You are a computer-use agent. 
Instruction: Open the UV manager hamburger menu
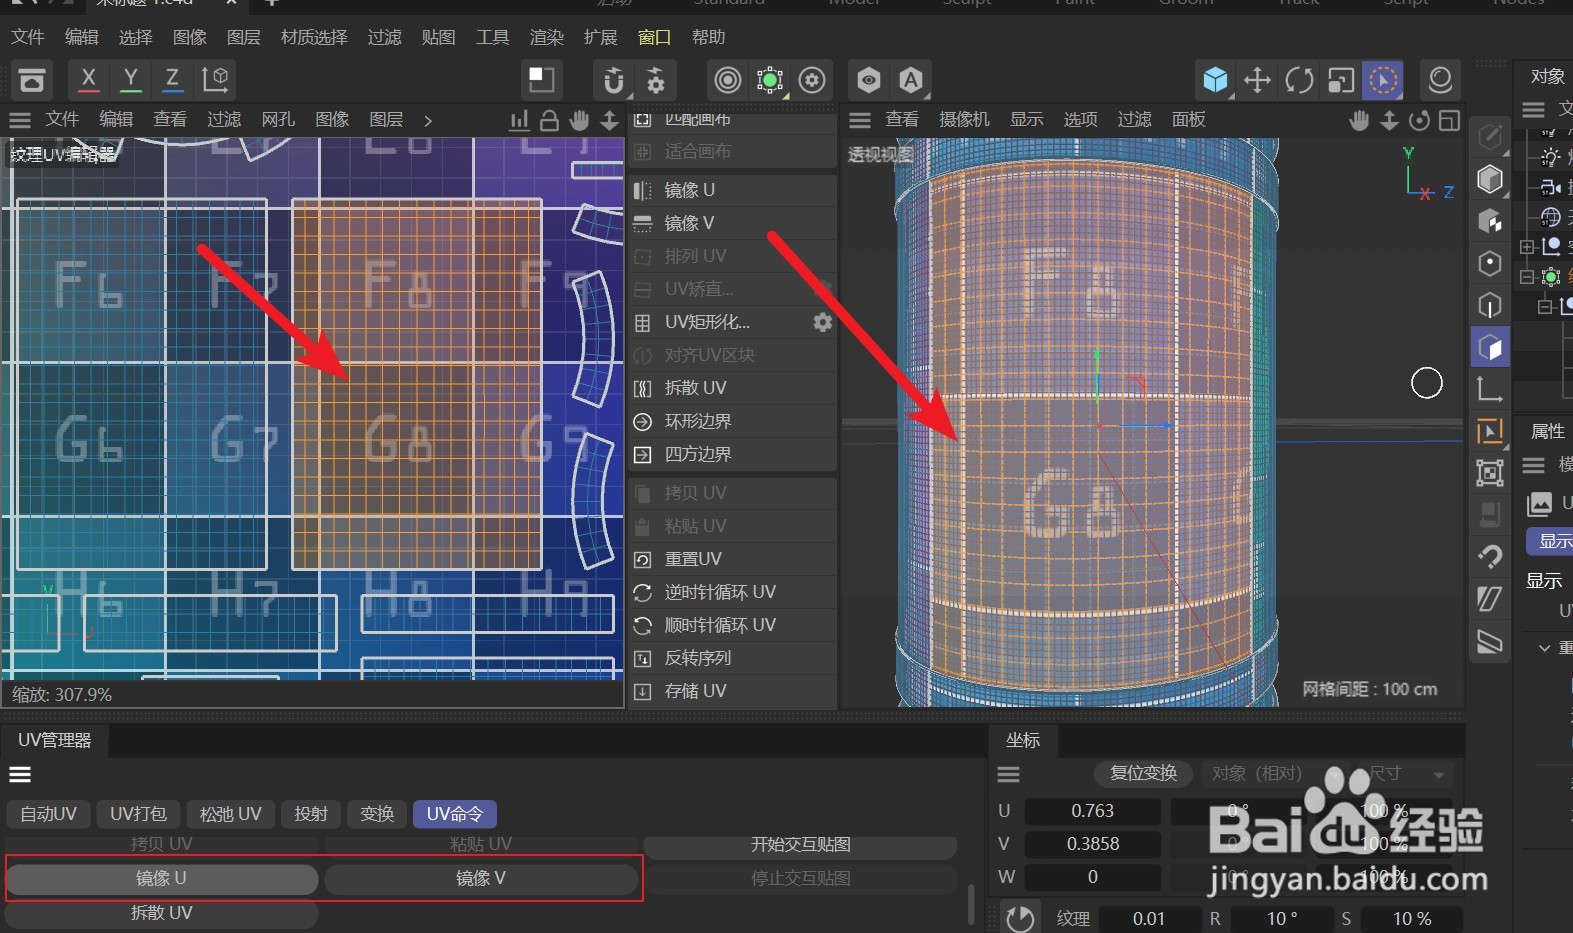(20, 775)
